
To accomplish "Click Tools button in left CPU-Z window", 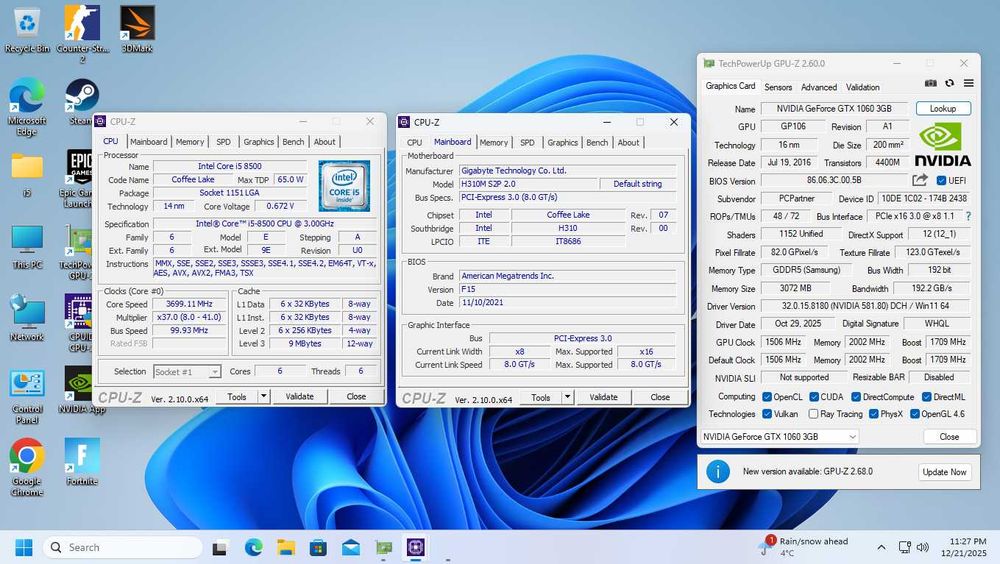I will coord(237,396).
